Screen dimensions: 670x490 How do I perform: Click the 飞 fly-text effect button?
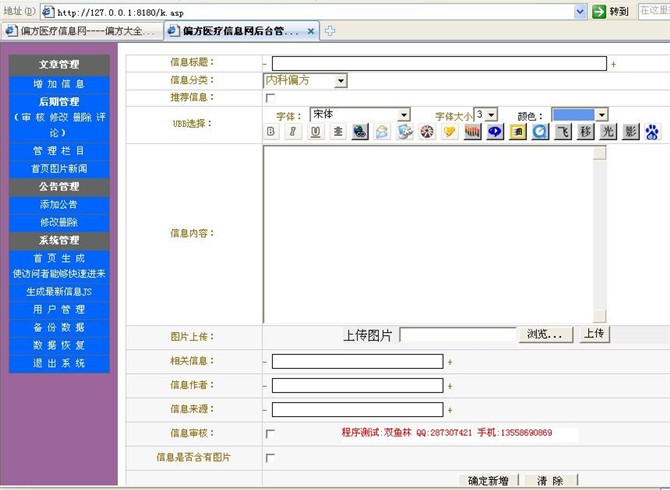tap(563, 132)
